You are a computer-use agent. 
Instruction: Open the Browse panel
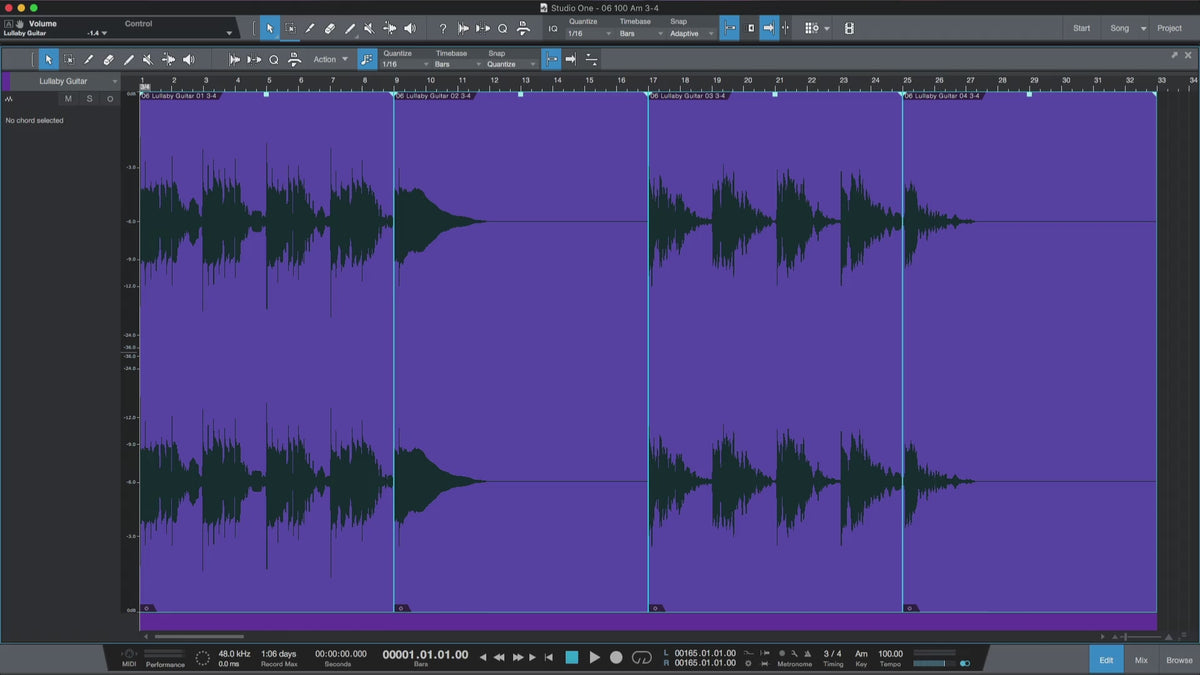(x=1179, y=660)
